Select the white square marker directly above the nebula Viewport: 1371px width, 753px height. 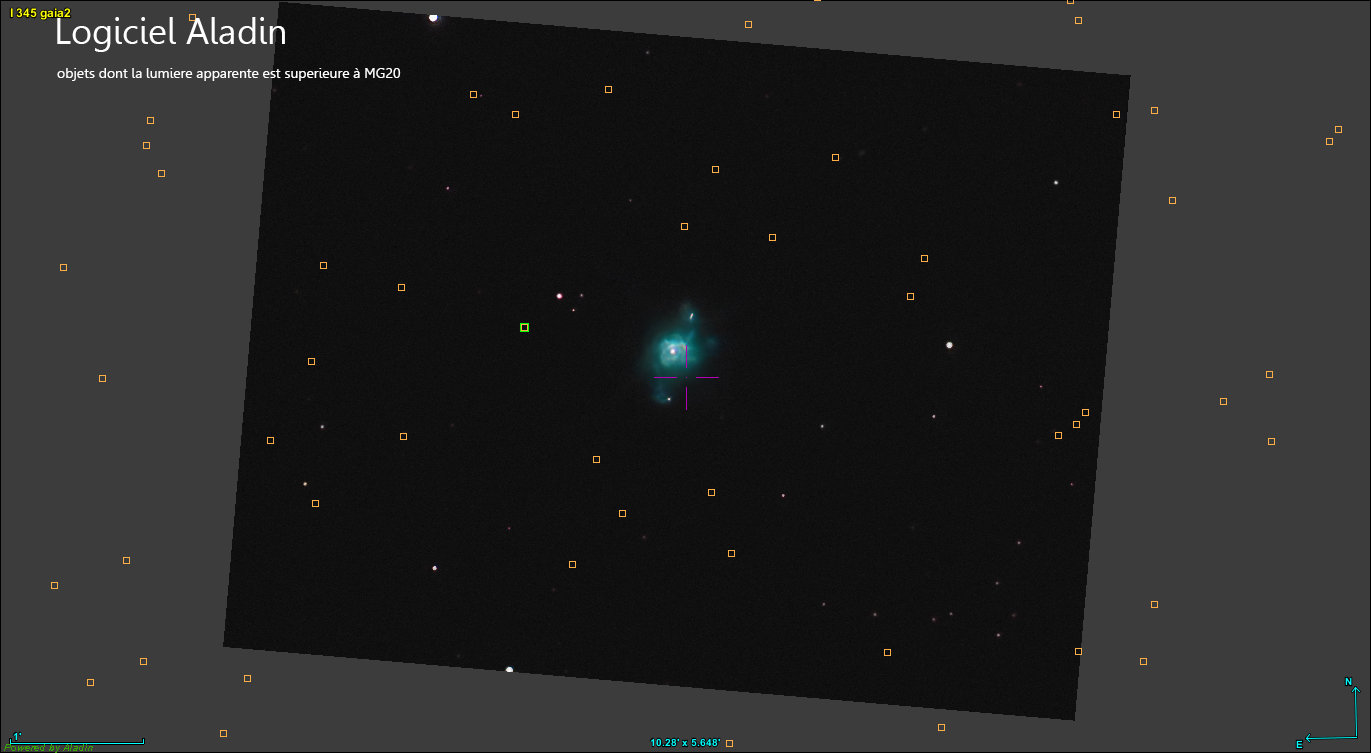684,226
